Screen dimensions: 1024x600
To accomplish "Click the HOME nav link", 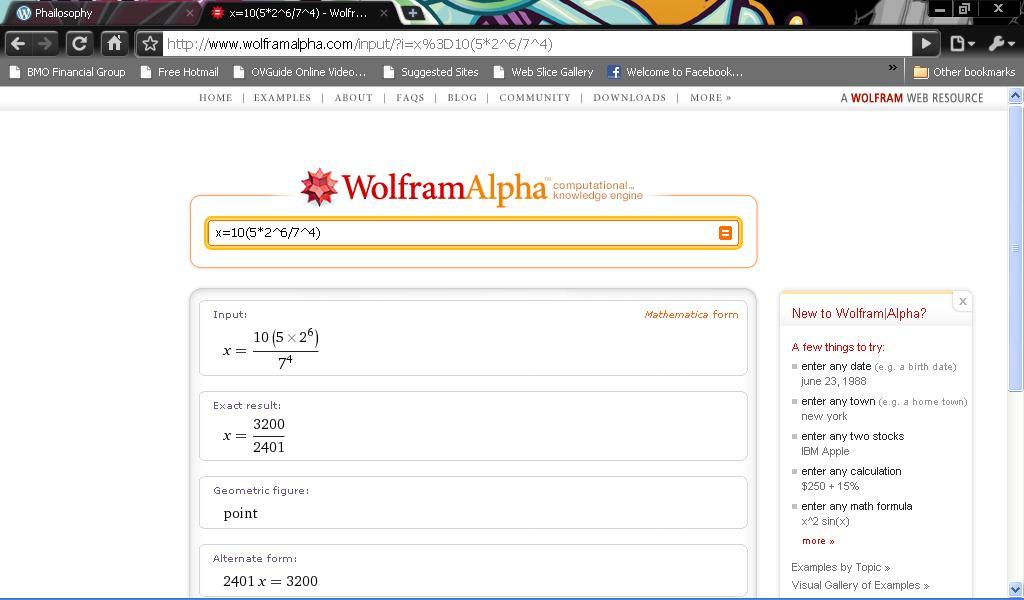I will click(x=216, y=98).
